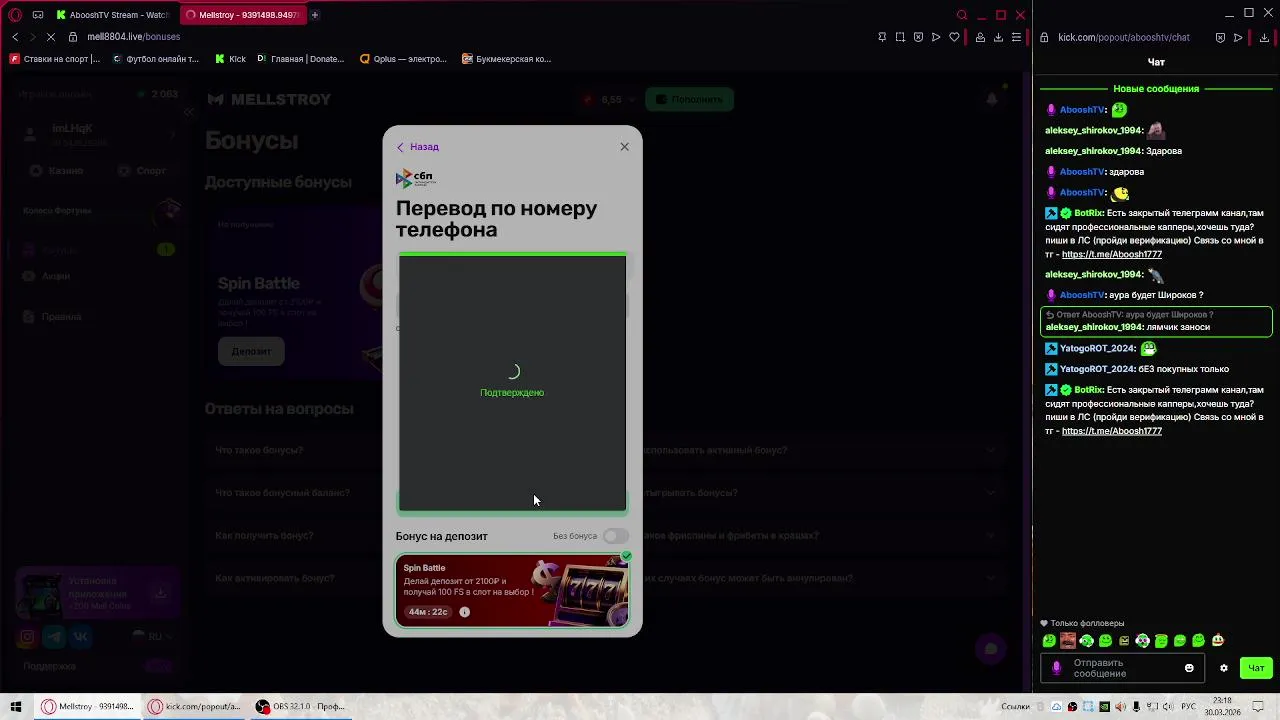Open the Спорт sidebar tab
Viewport: 1280px width, 720px height.
pos(142,171)
